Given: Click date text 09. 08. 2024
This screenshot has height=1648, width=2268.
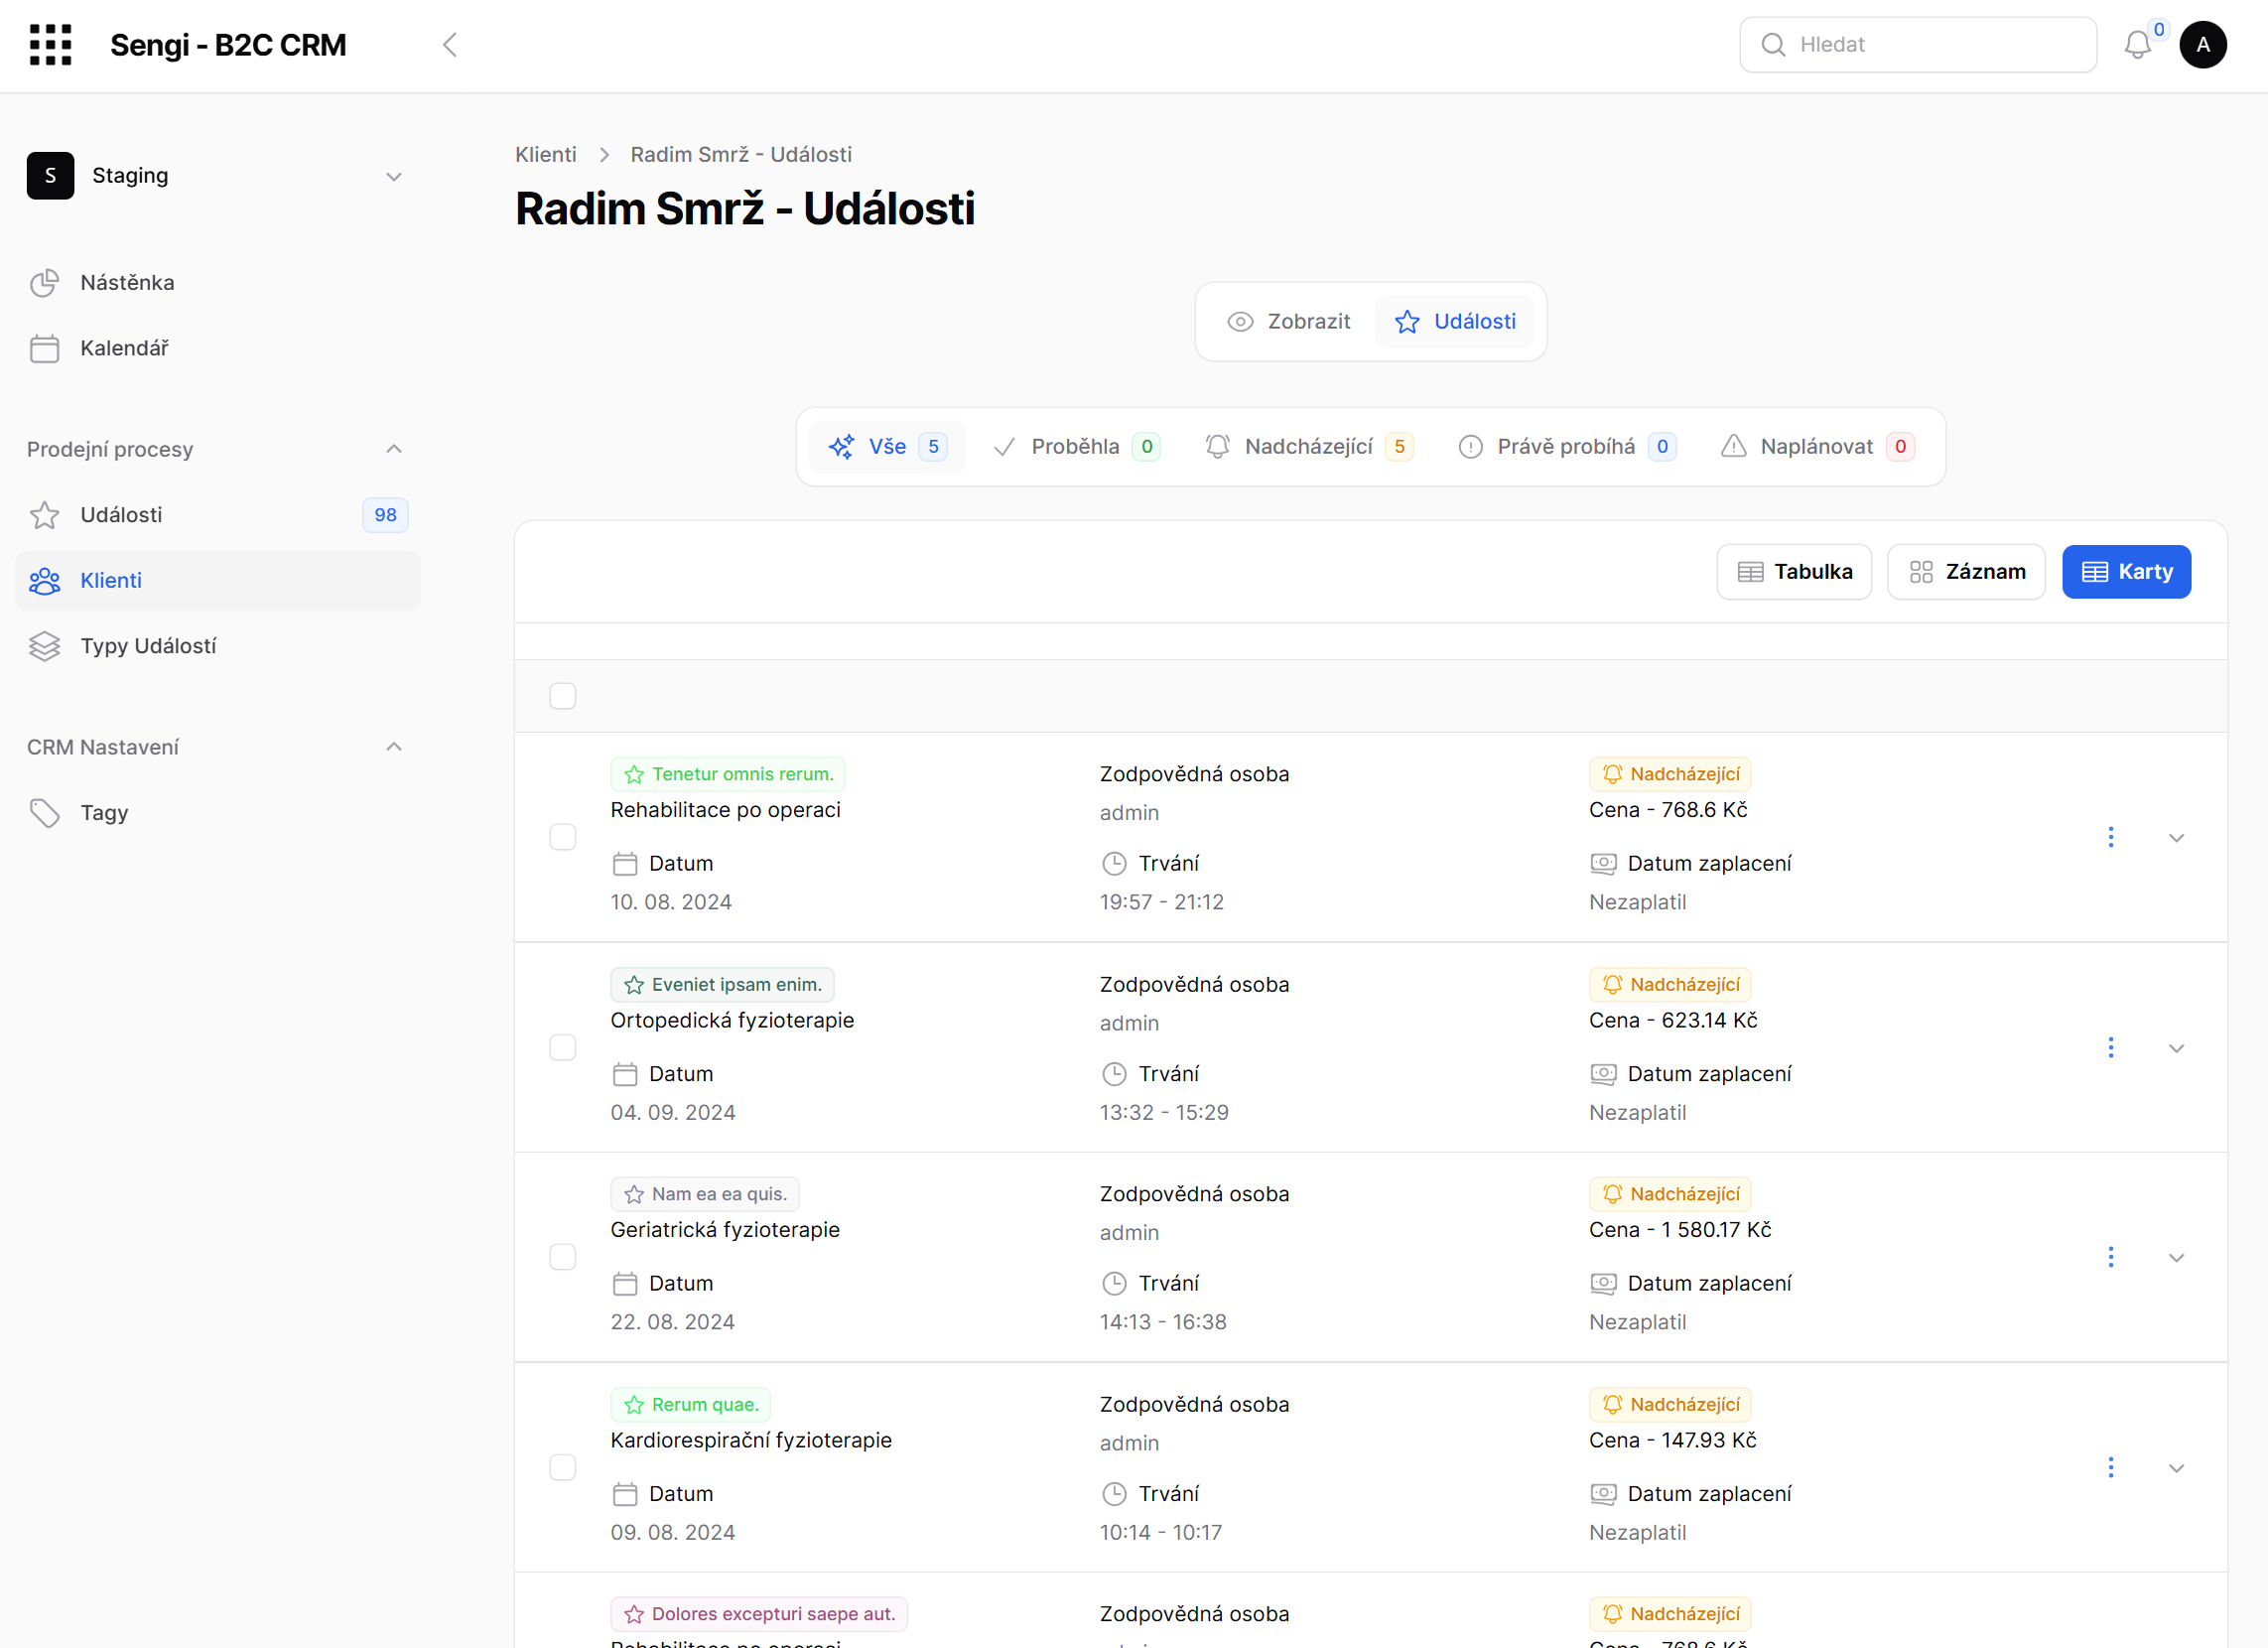Looking at the screenshot, I should coord(673,1532).
